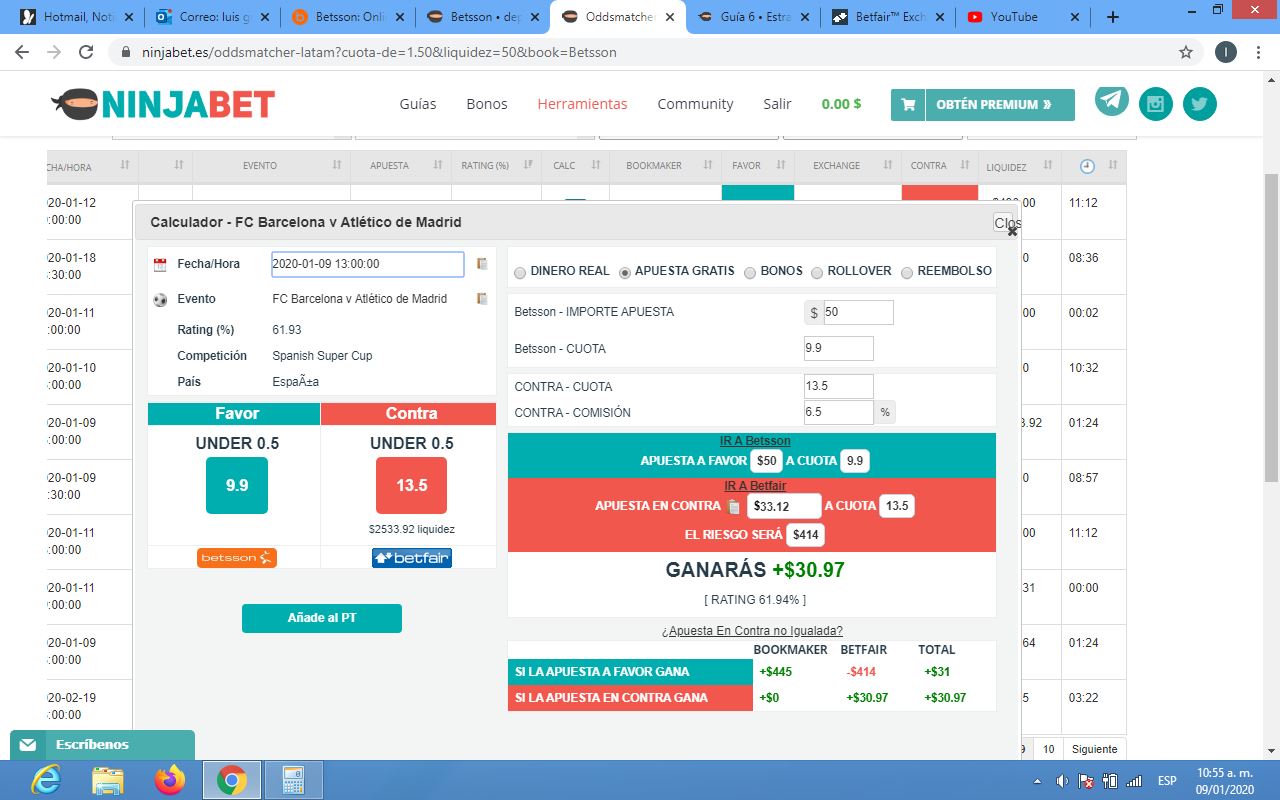Image resolution: width=1280 pixels, height=800 pixels.
Task: Copy the Evento name with clipboard icon
Action: (482, 299)
